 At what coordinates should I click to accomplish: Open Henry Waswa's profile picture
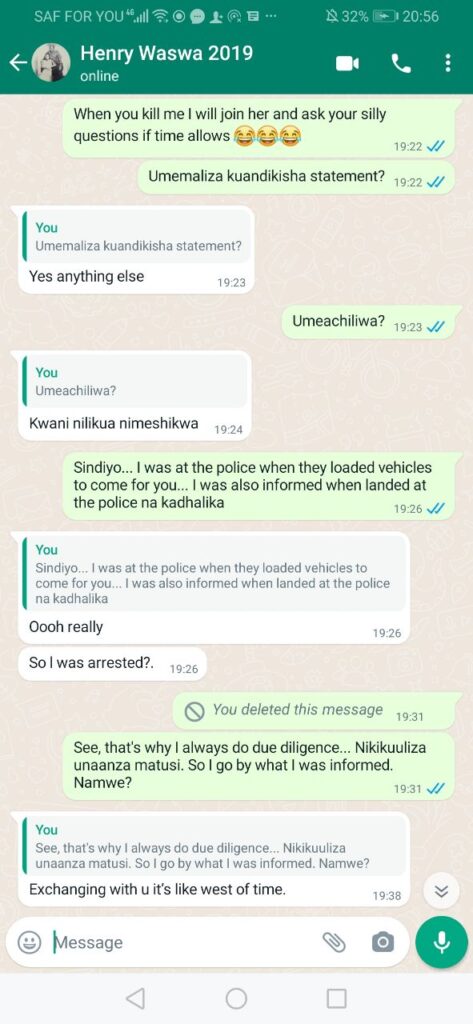51,63
